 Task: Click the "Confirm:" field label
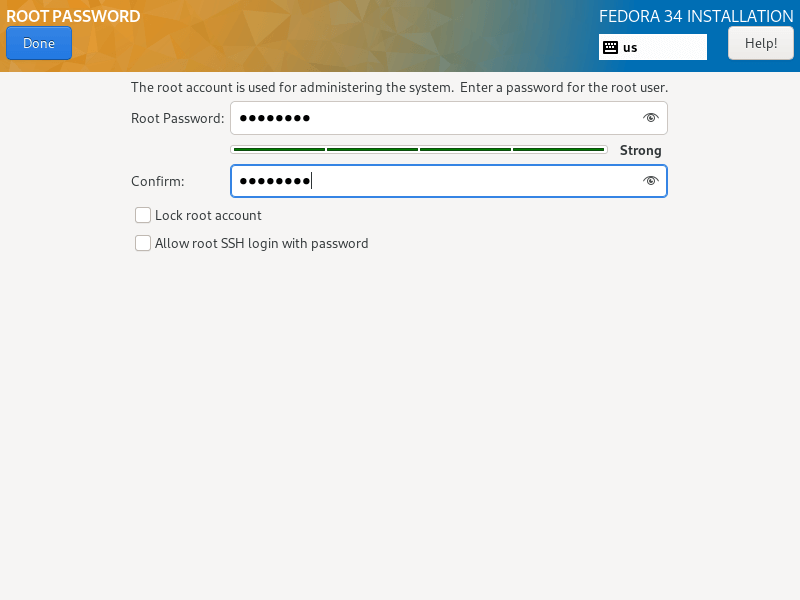[157, 181]
